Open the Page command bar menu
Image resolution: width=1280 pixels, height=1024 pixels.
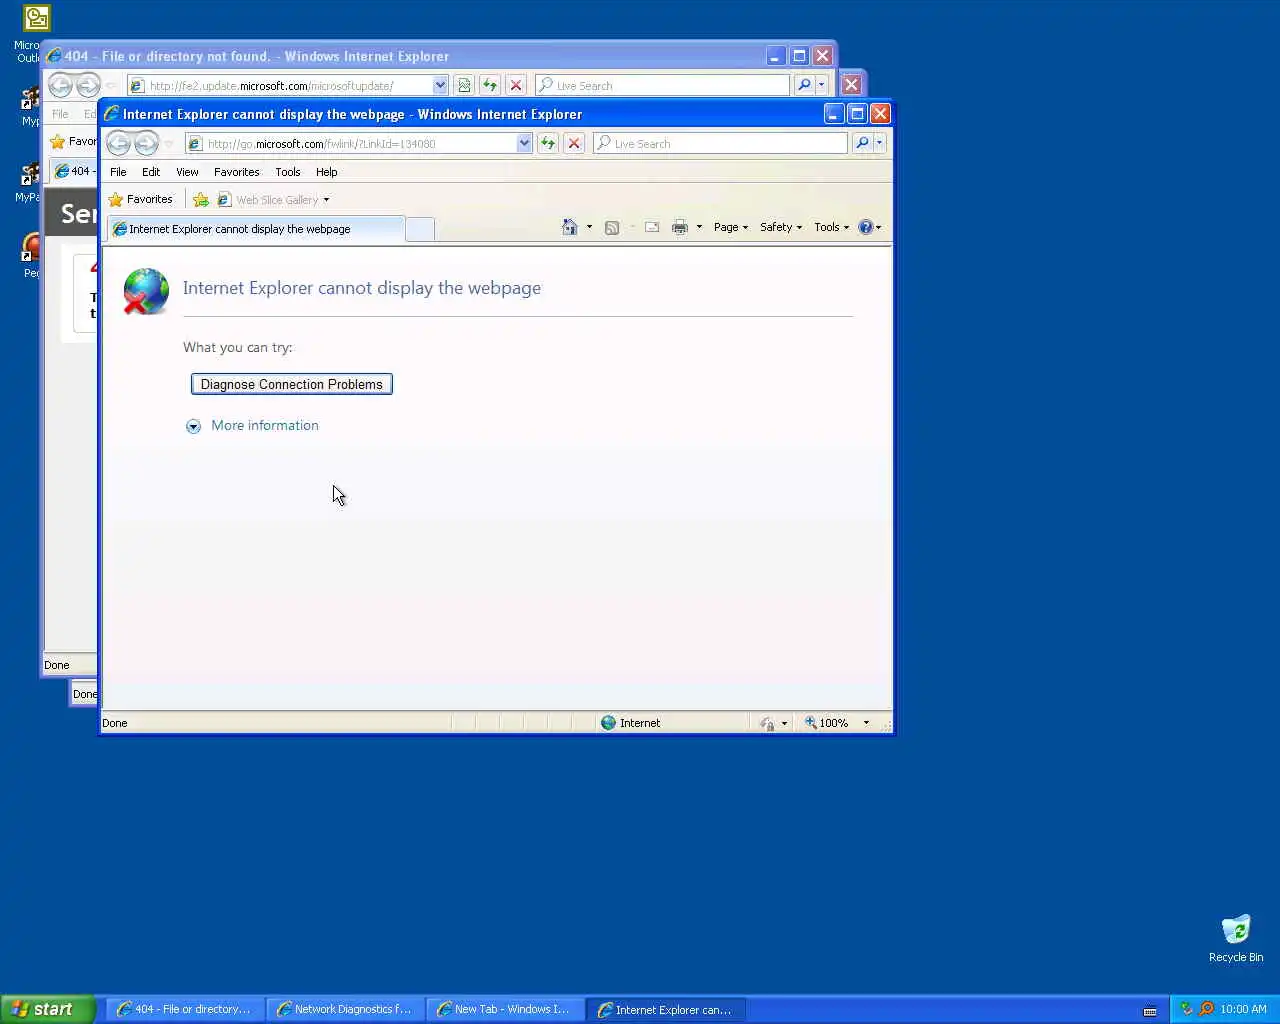(x=731, y=227)
